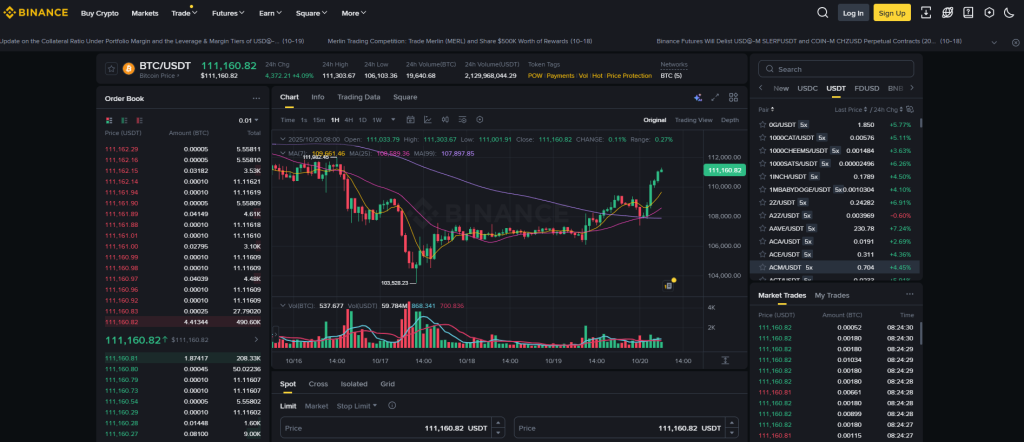Select the Cross margin tab
This screenshot has width=1024, height=442.
[x=318, y=384]
